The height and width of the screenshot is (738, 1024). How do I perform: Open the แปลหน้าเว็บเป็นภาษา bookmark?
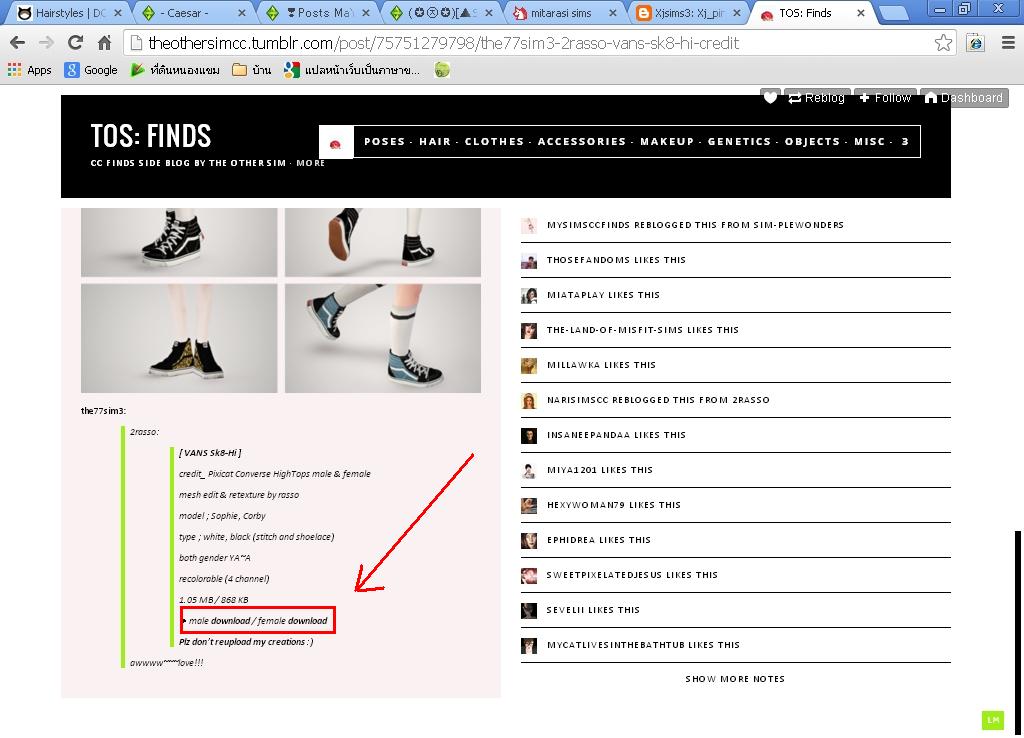(352, 70)
